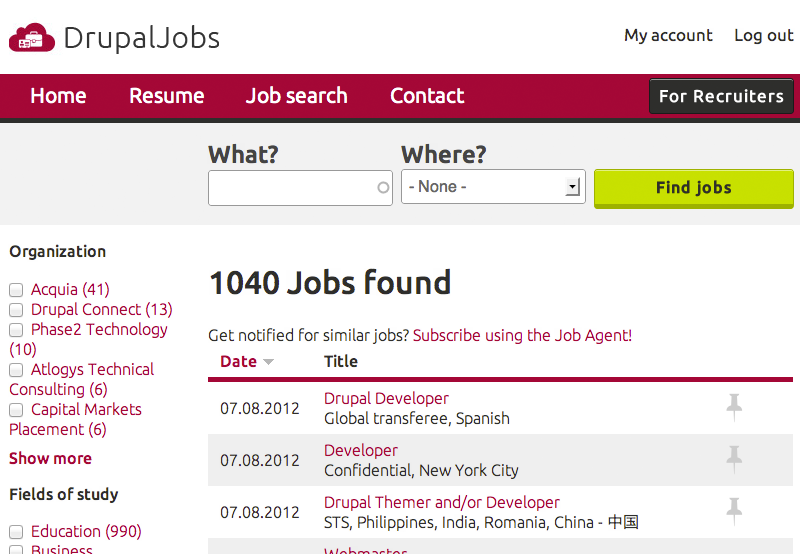Click the Acquia (41) organization link
The height and width of the screenshot is (554, 800).
click(x=70, y=289)
